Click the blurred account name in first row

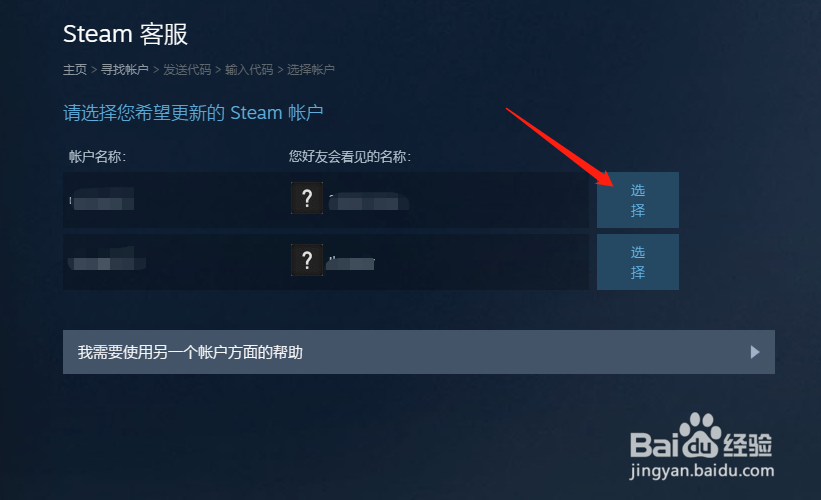point(102,199)
